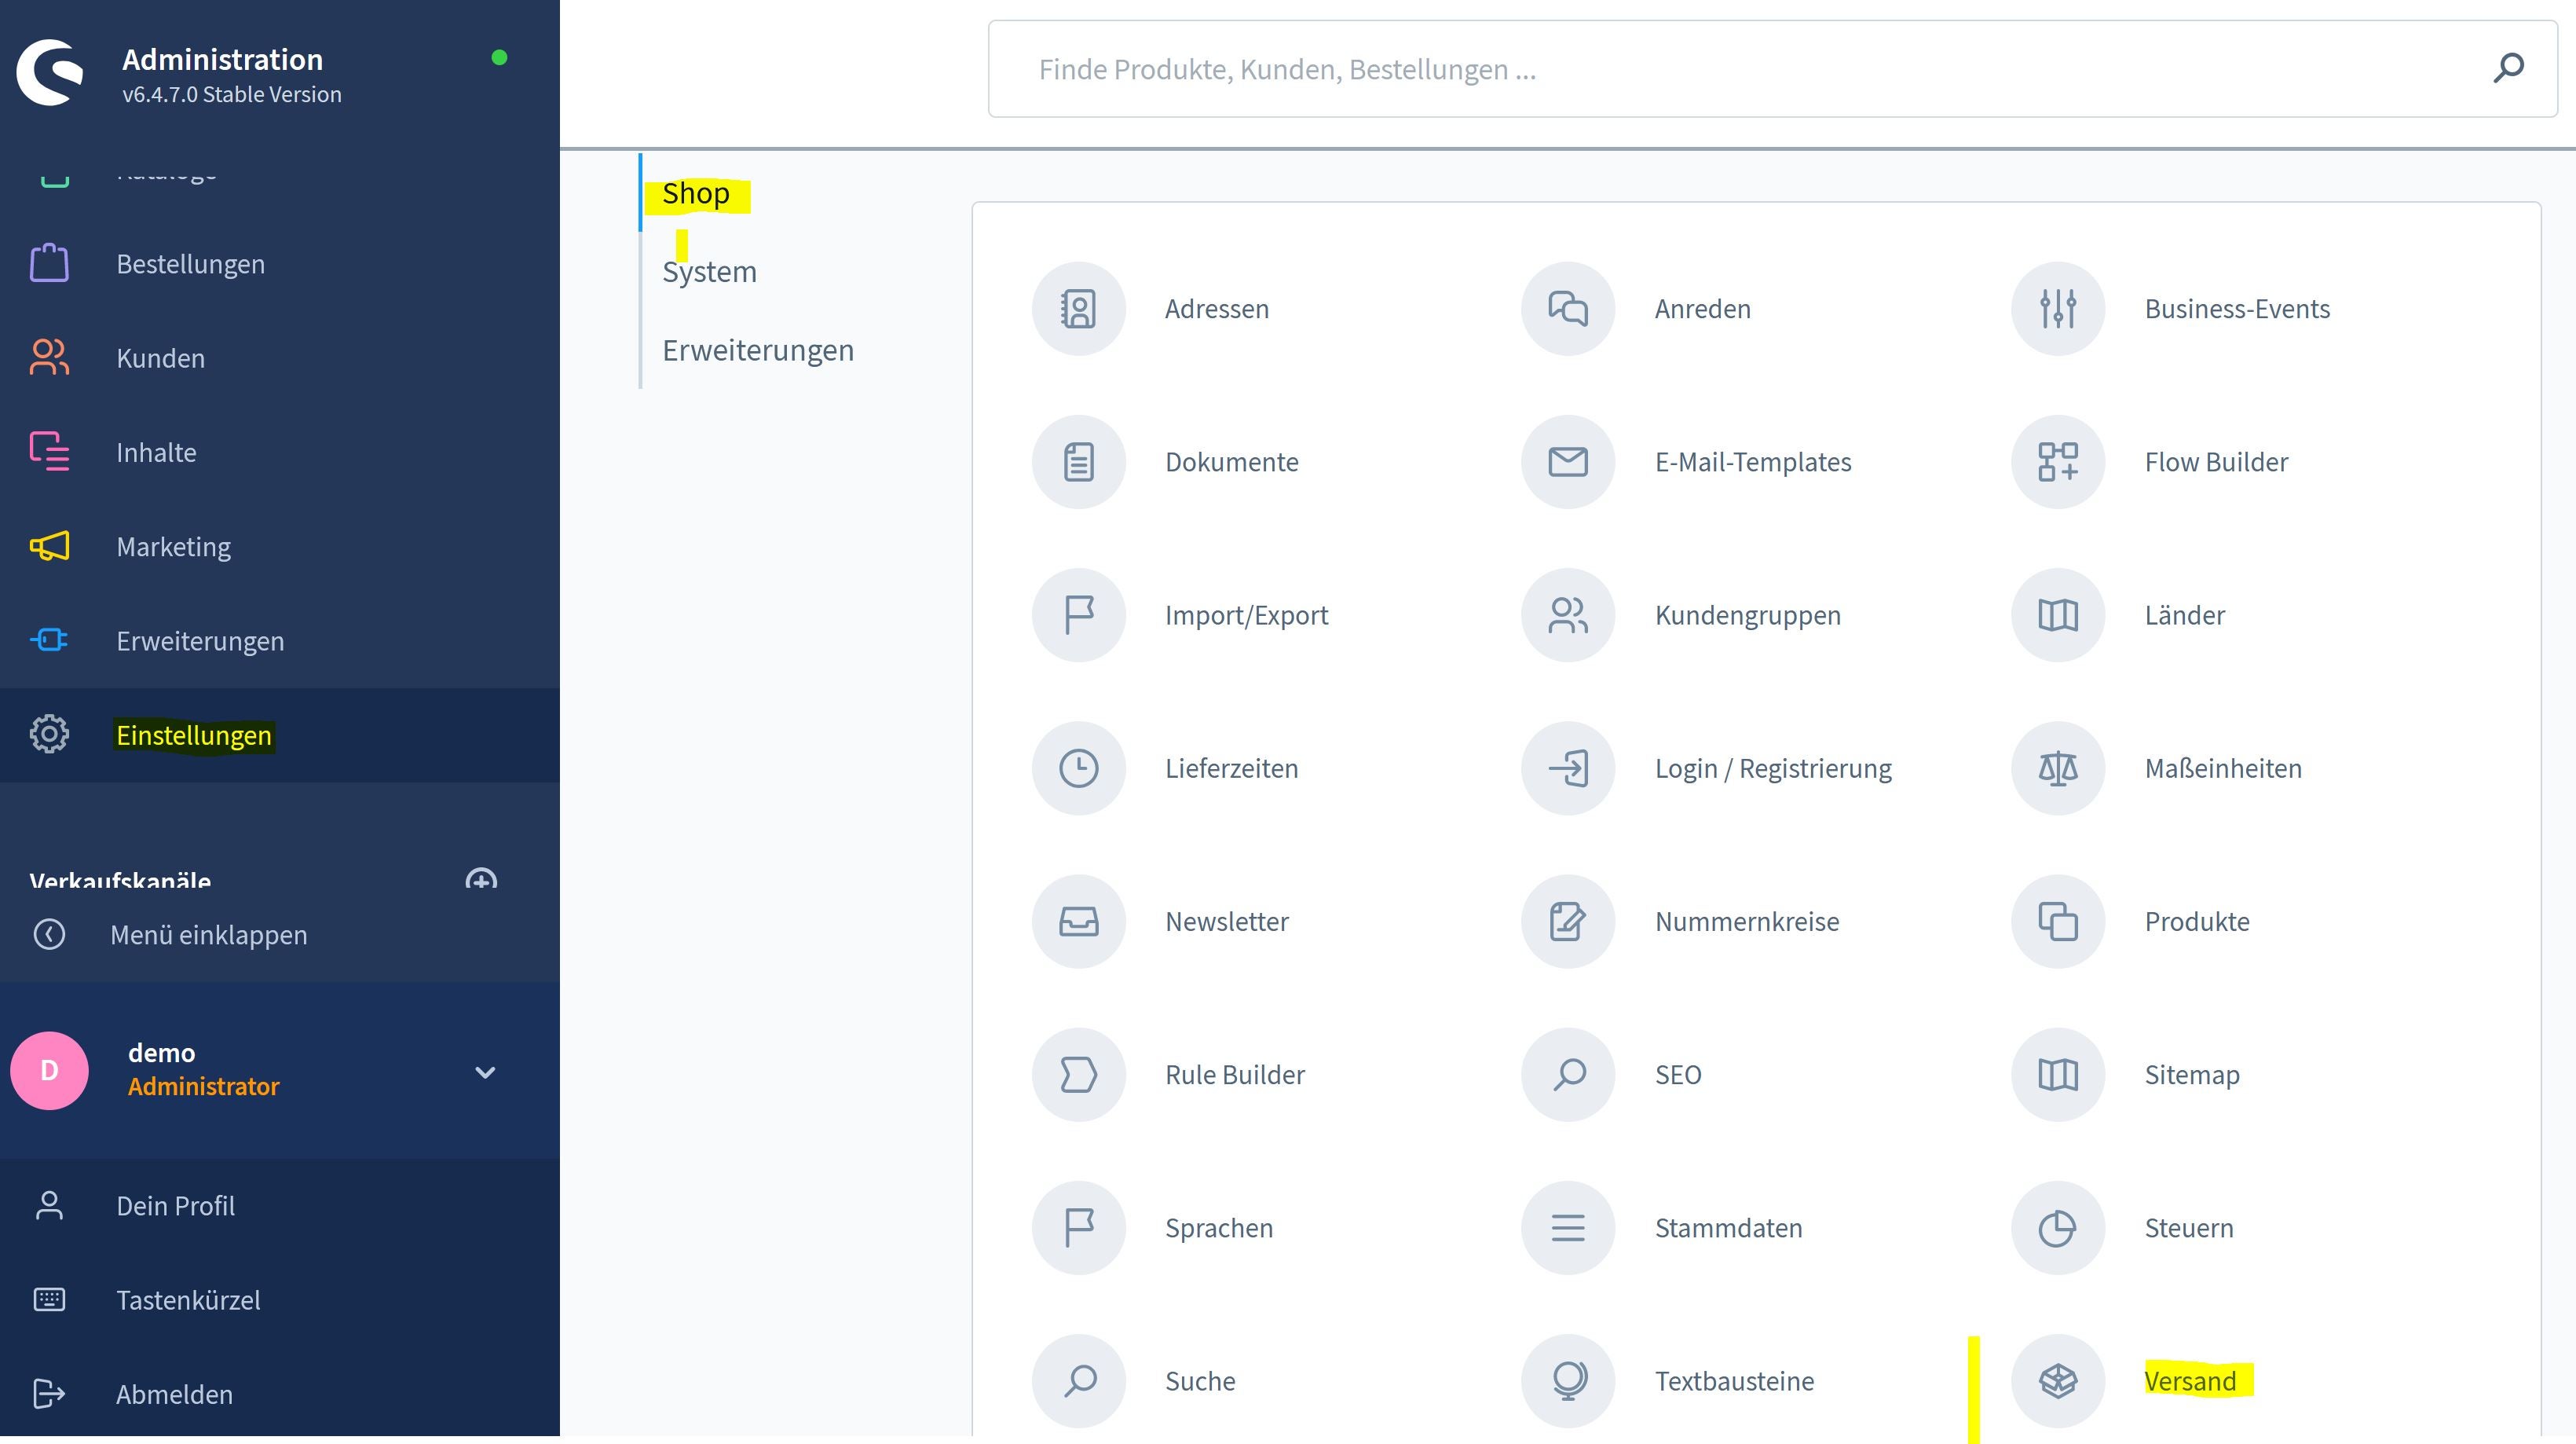Click the green online status dot
Viewport: 2576px width, 1444px height.
499,57
